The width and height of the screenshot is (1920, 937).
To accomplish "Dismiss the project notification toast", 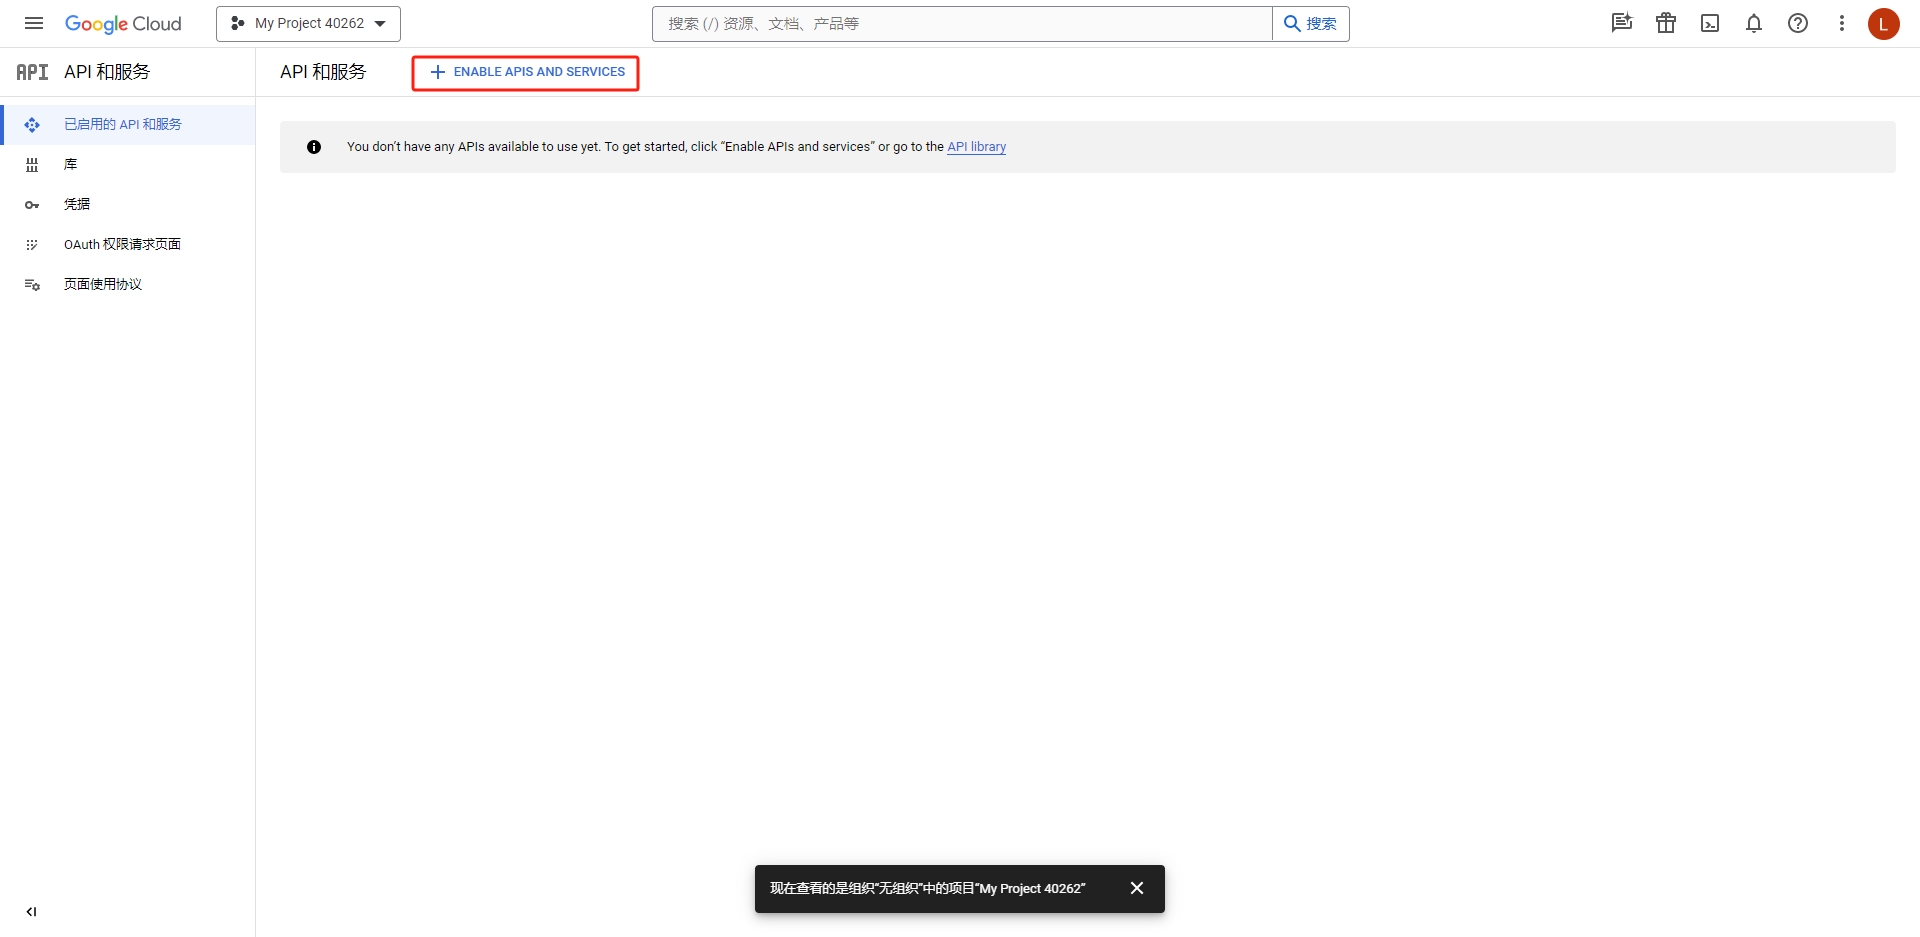I will 1137,888.
